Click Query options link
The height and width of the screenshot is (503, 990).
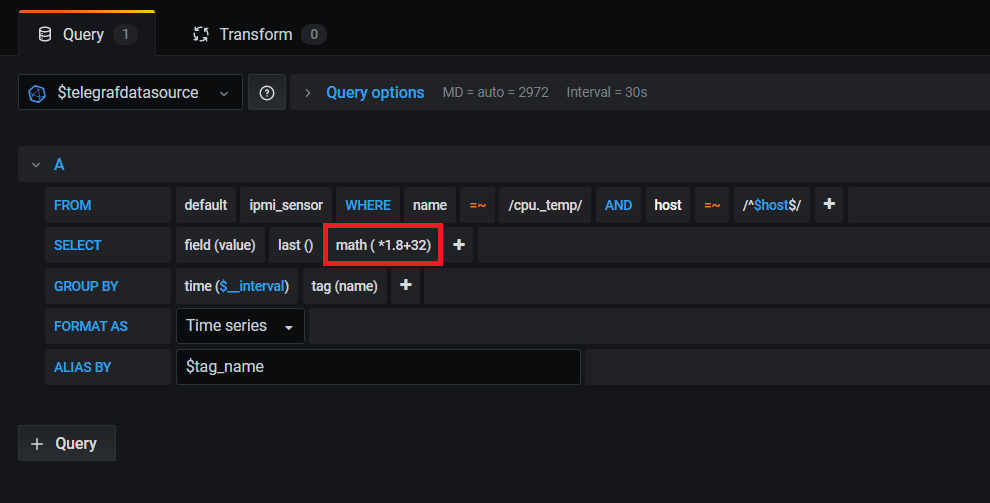(375, 93)
